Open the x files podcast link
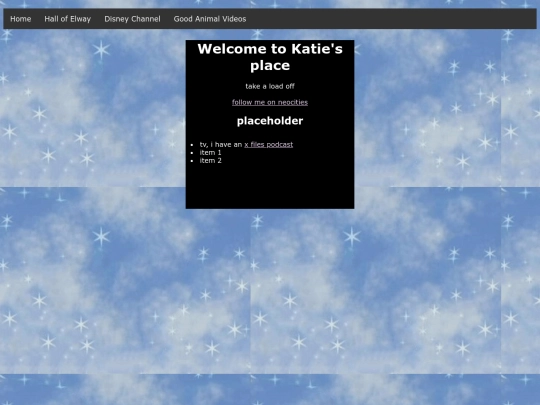Screen dimensions: 540x405 click(269, 145)
